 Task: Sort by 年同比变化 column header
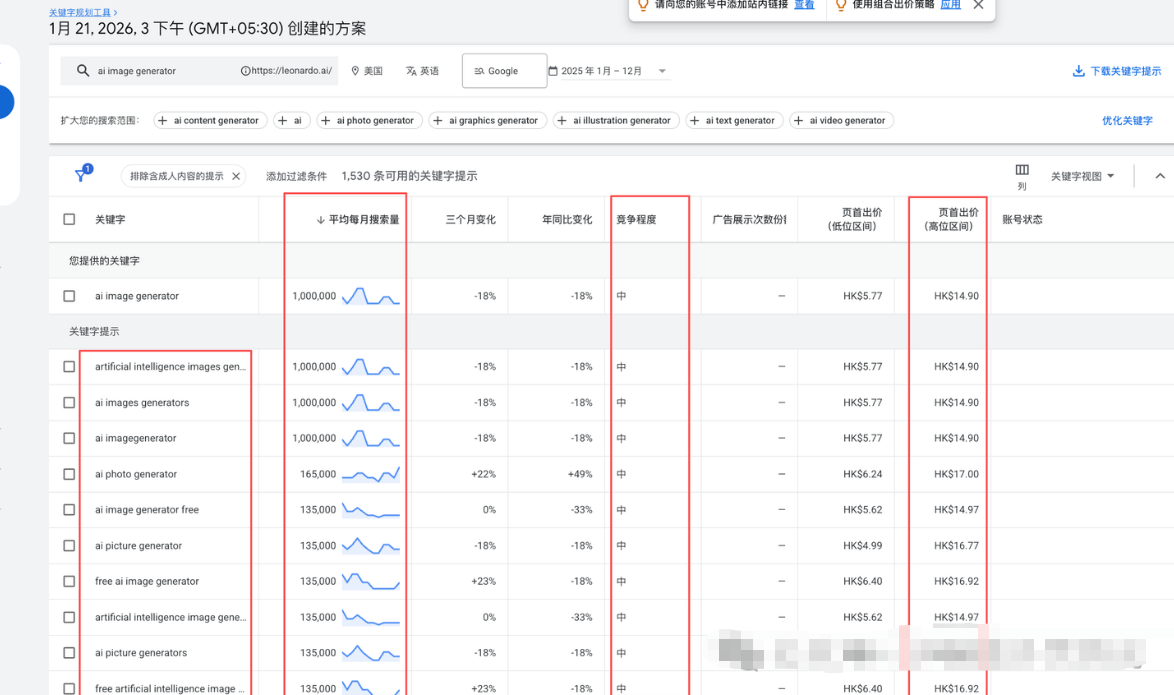click(567, 219)
